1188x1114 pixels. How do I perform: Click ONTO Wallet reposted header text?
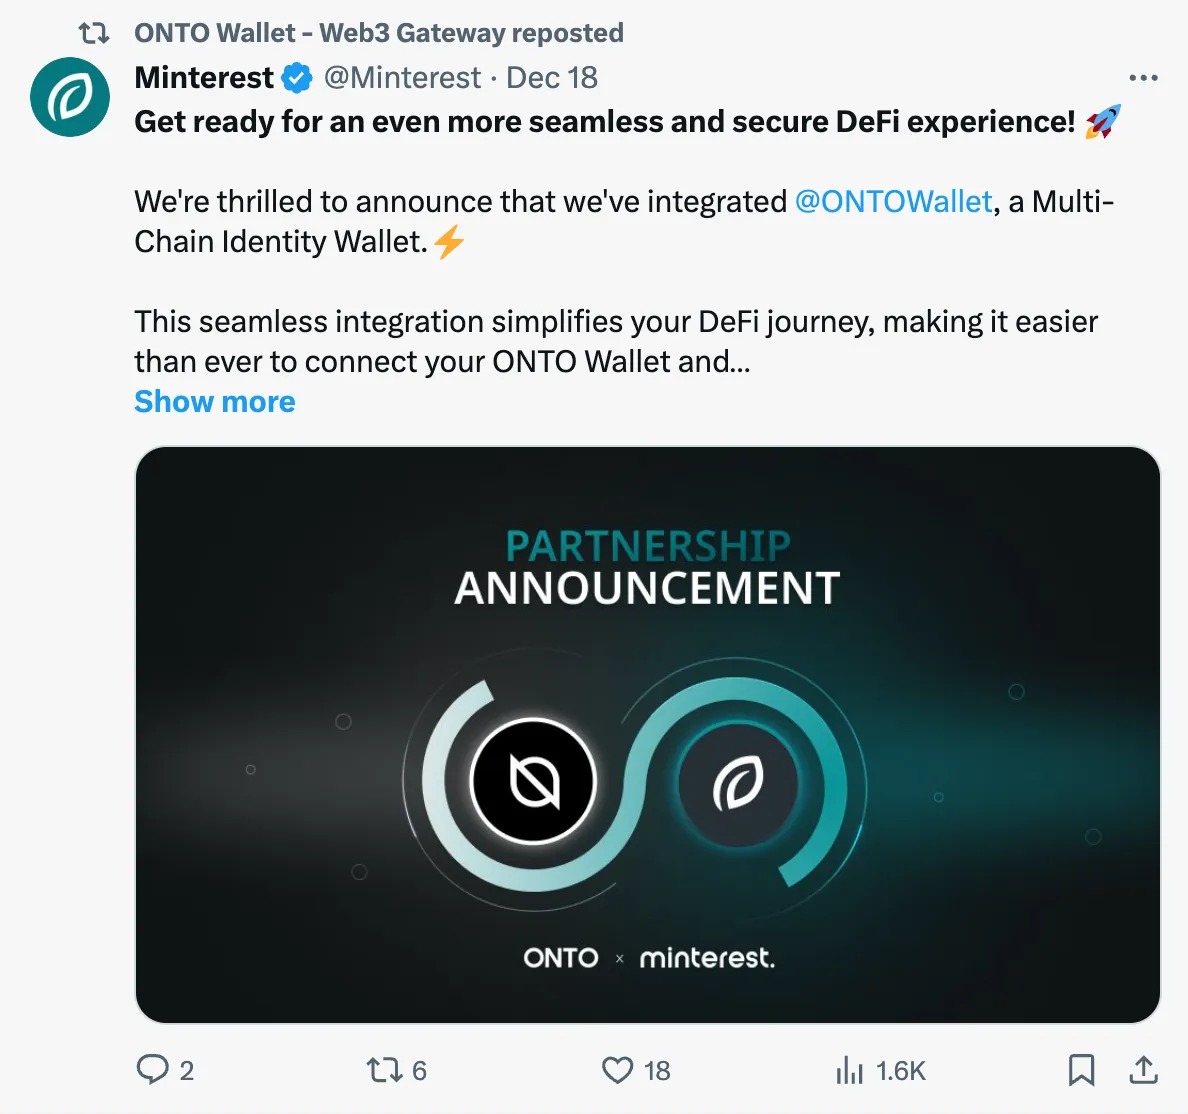click(379, 33)
